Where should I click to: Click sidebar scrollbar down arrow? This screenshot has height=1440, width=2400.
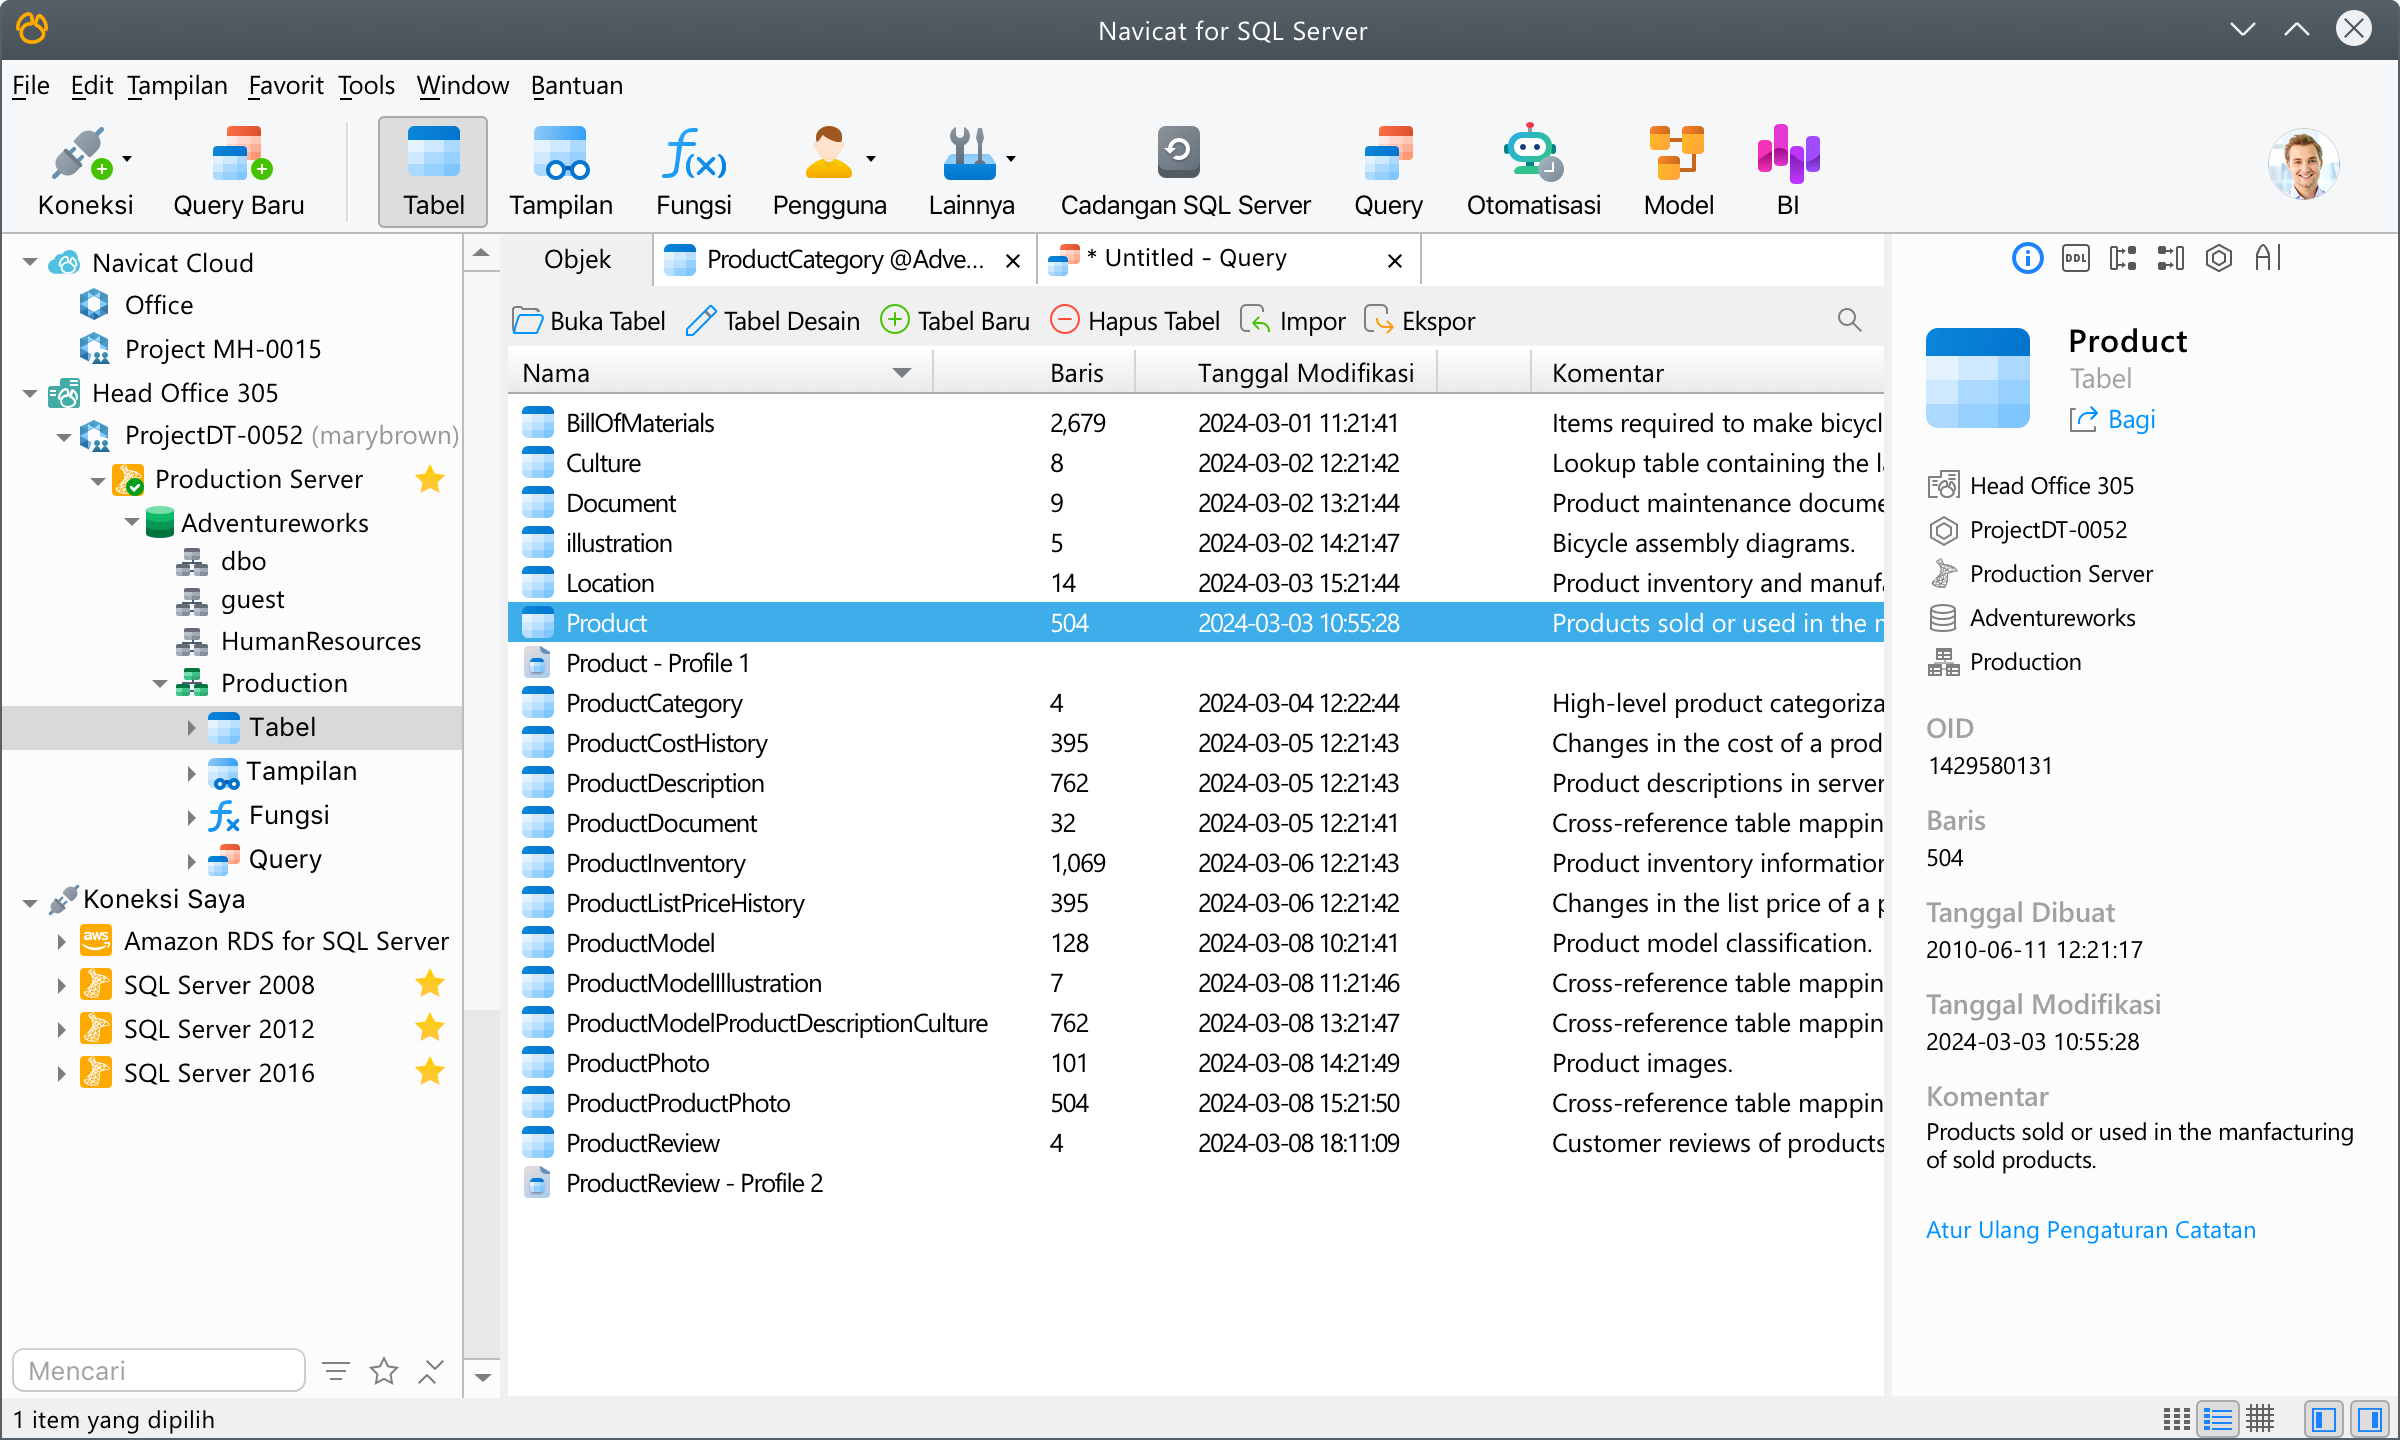[483, 1377]
